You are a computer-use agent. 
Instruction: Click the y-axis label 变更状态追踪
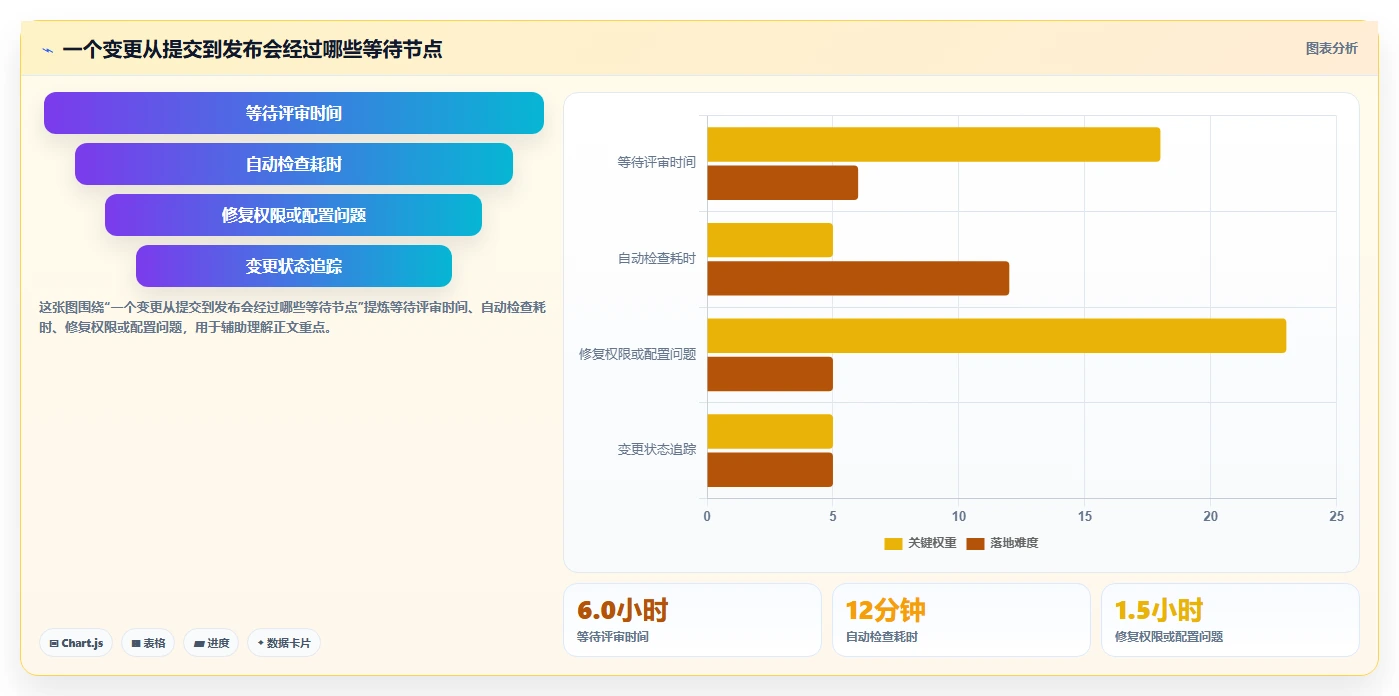[656, 450]
